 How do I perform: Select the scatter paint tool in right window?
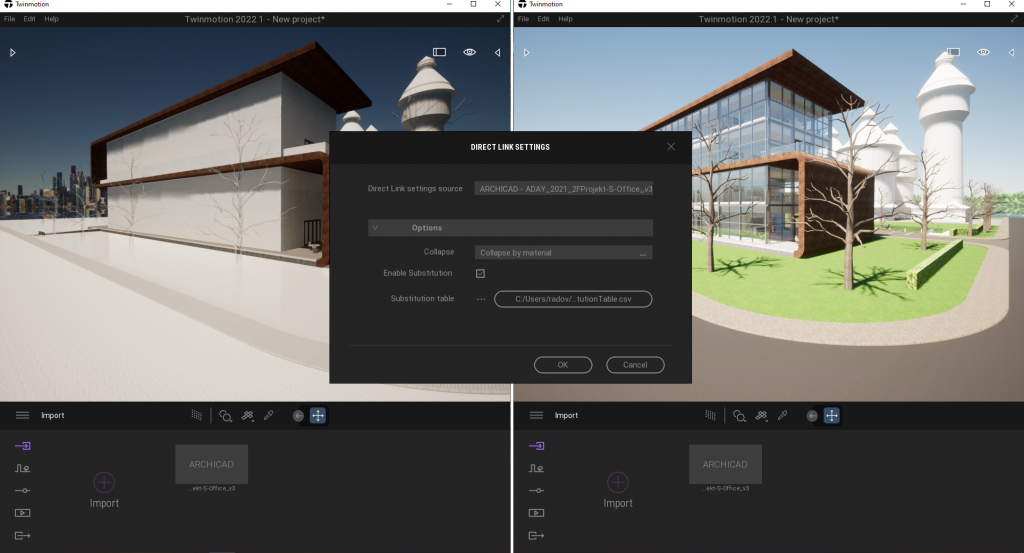click(761, 415)
